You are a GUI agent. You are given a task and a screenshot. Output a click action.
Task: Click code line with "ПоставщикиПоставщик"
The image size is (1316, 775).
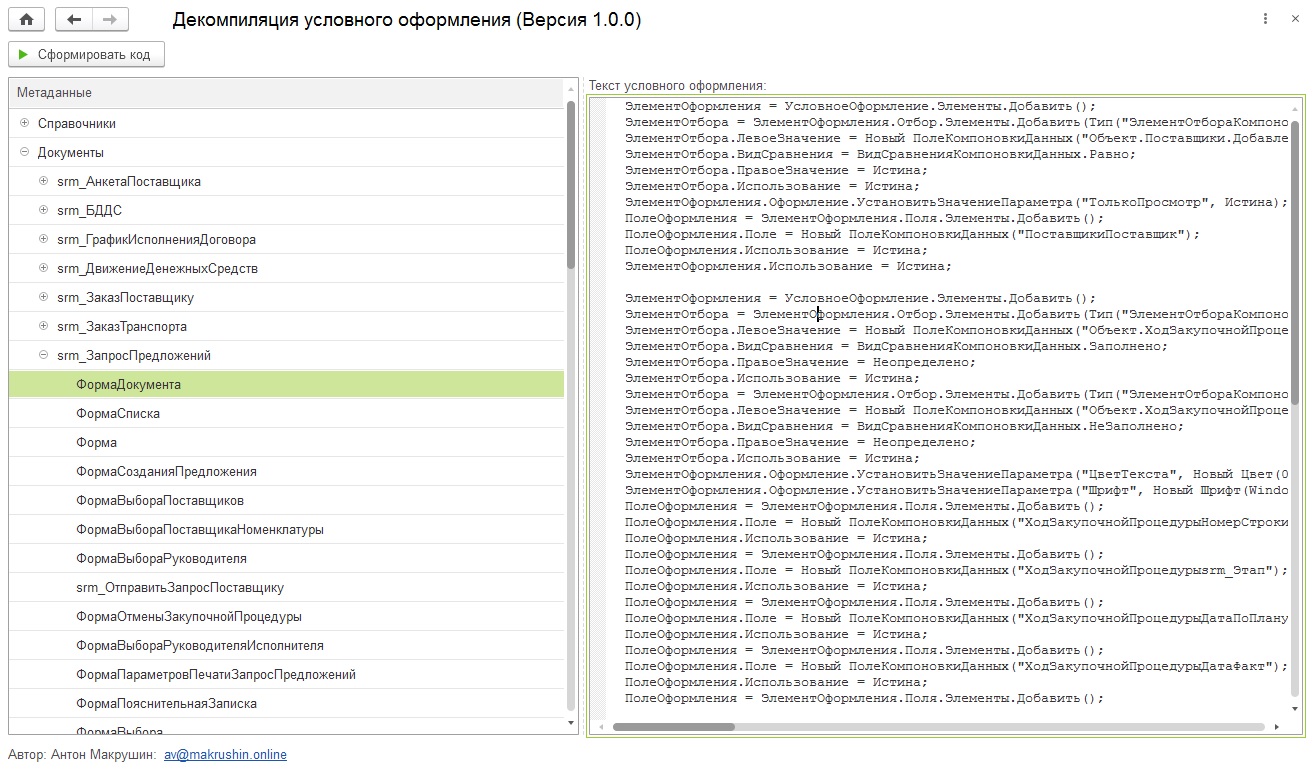pyautogui.click(x=911, y=234)
